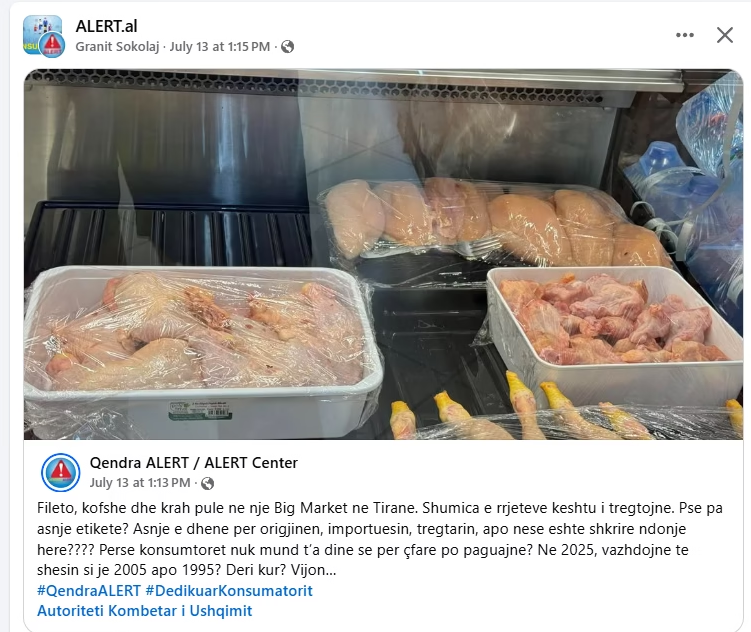
Task: Open the ALERT.al page profile picture
Action: click(43, 35)
